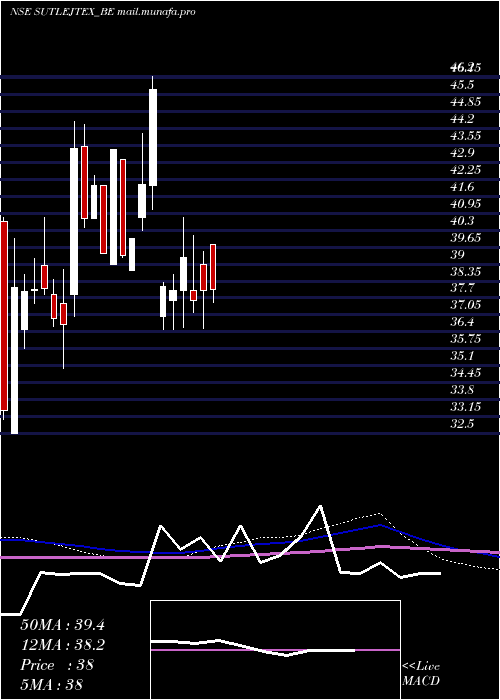Select the 35.75 price axis label
This screenshot has width=500, height=700.
[466, 339]
